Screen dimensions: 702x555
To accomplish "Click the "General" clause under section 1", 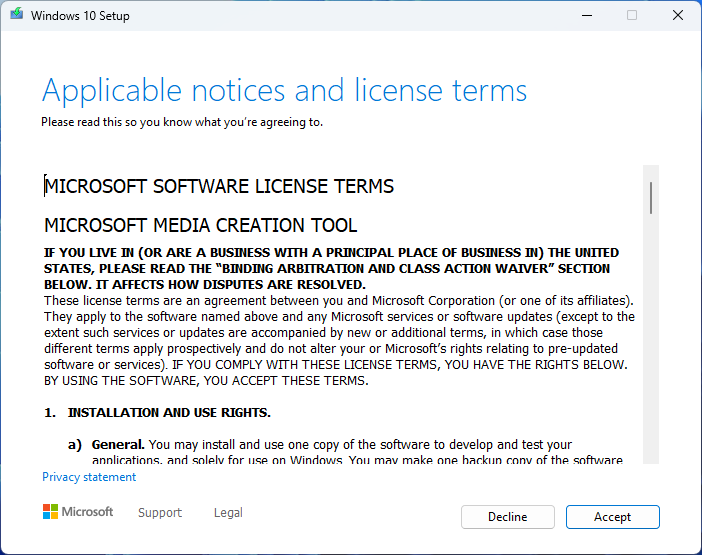I will click(x=118, y=444).
